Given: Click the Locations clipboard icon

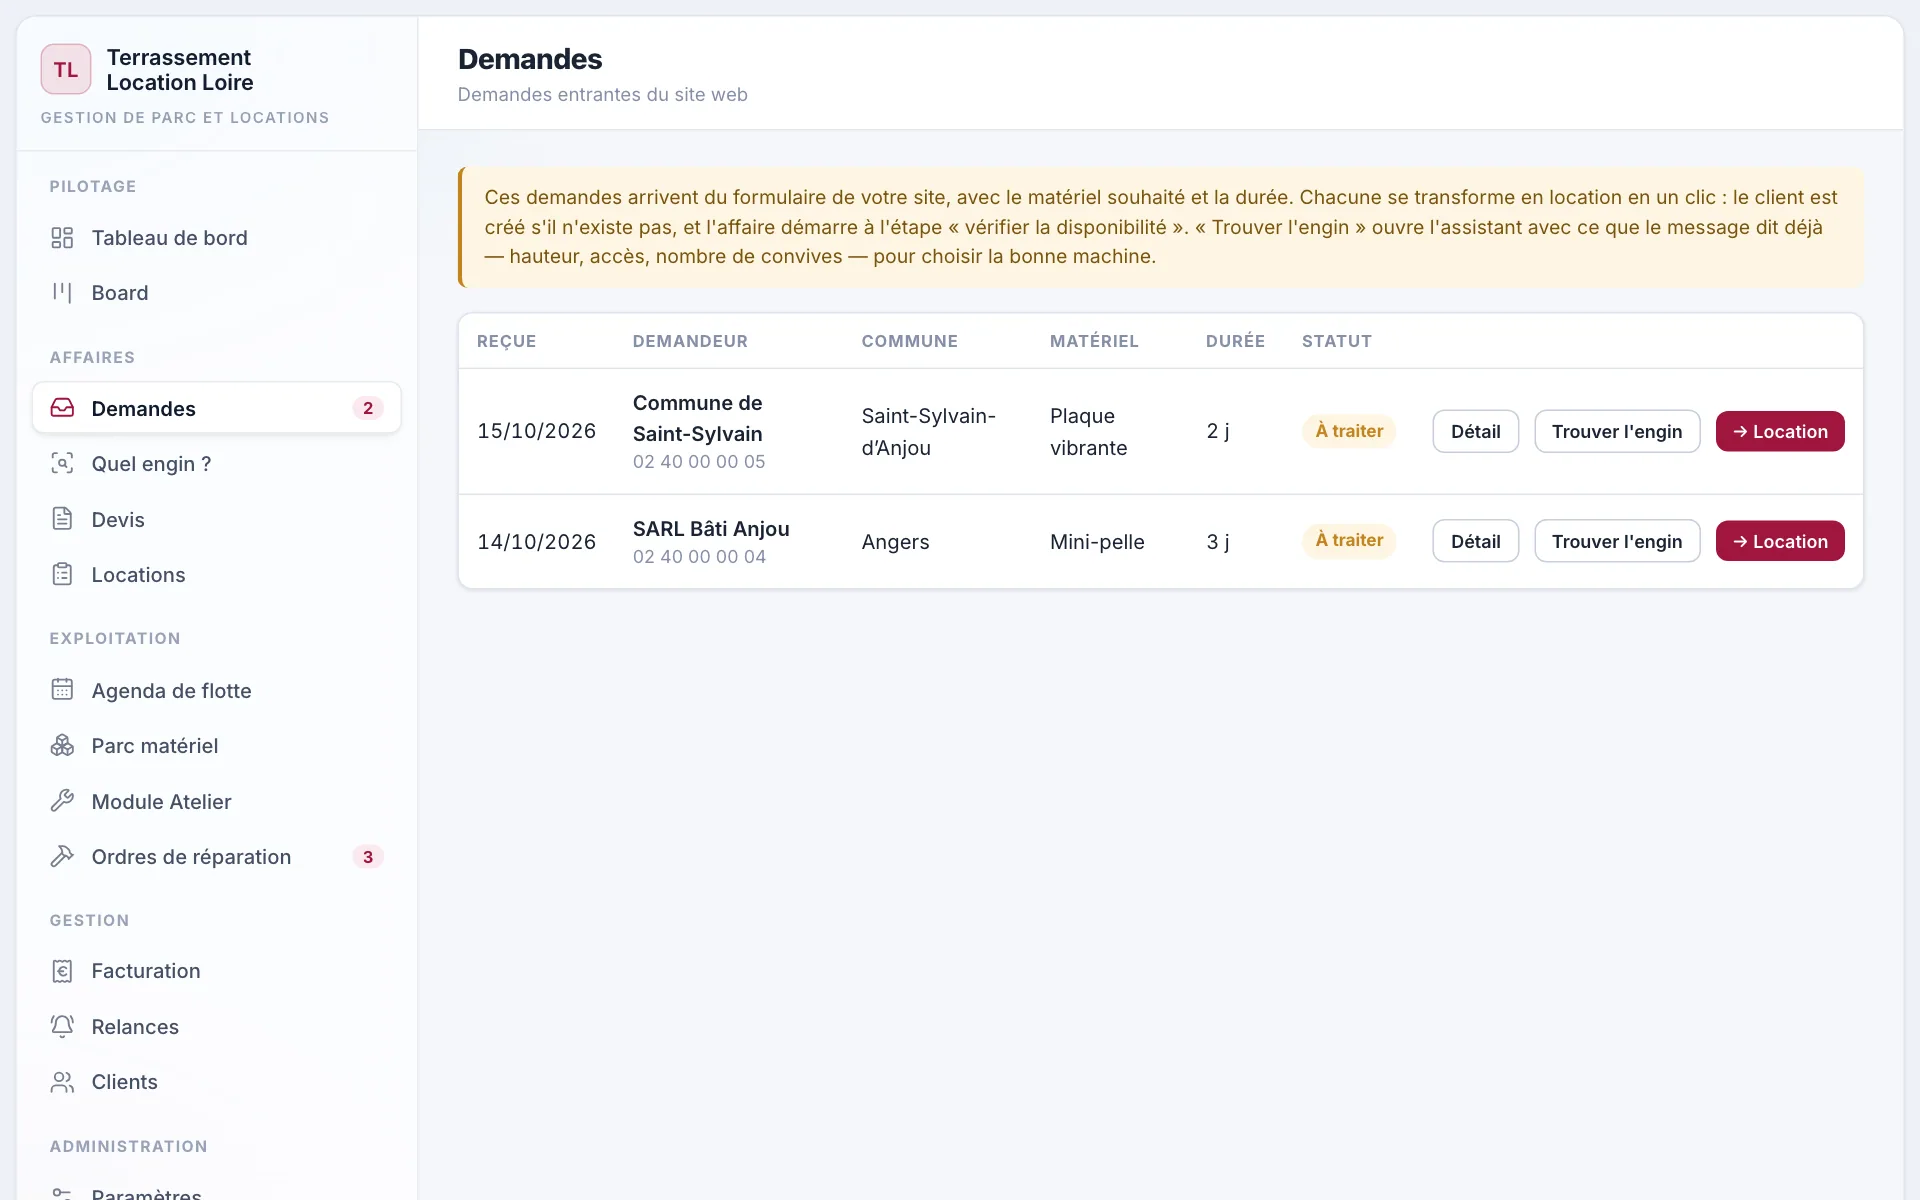Looking at the screenshot, I should (x=62, y=575).
